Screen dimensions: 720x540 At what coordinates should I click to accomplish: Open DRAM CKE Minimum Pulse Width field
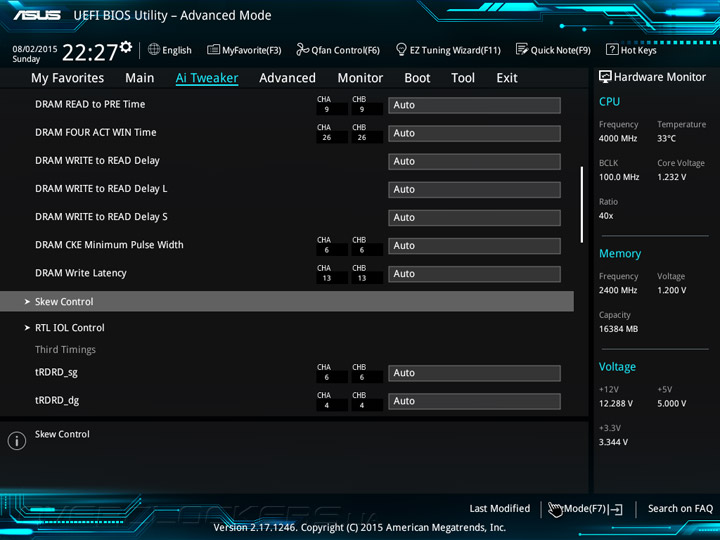tap(474, 246)
